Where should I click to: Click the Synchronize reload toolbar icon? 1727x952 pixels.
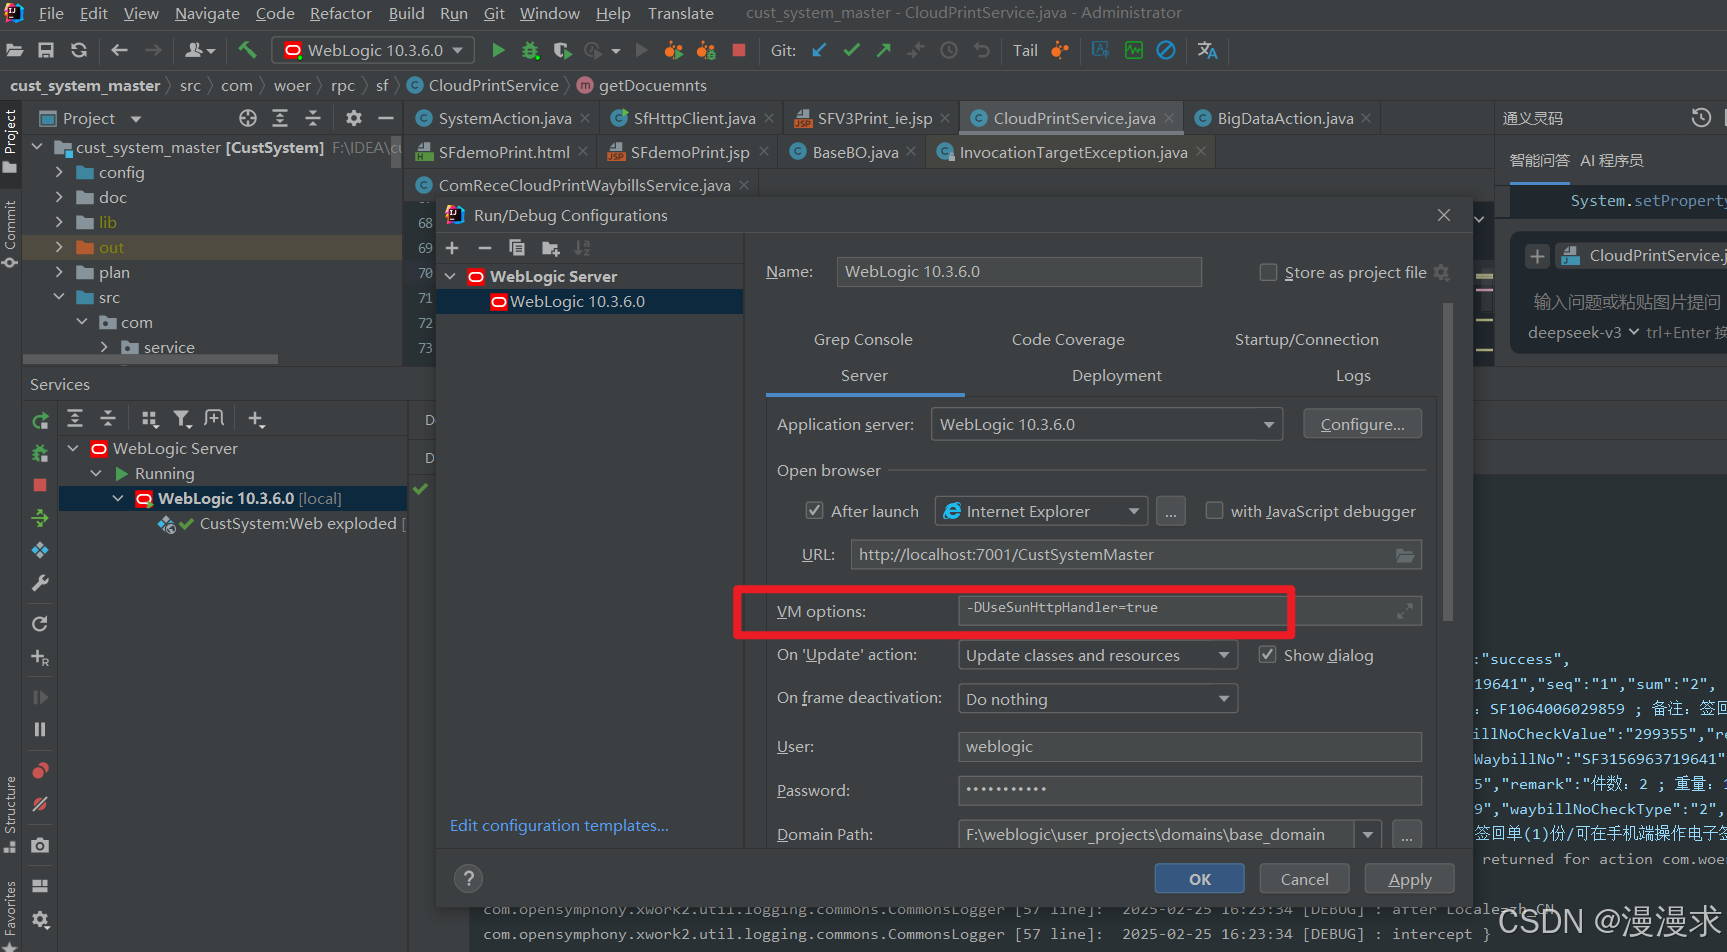pyautogui.click(x=79, y=50)
